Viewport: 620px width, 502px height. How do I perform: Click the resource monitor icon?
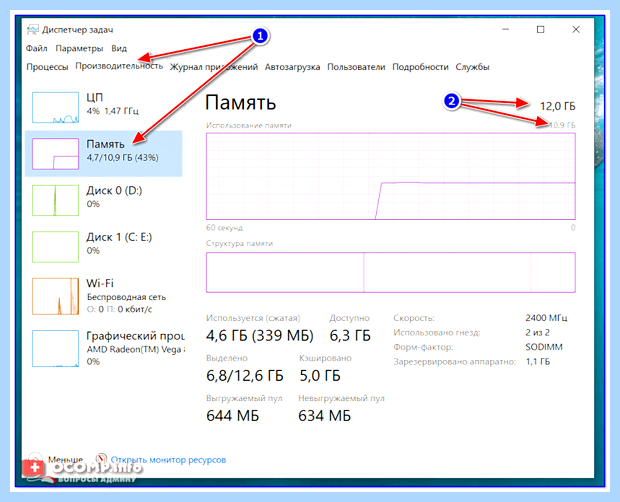(x=102, y=459)
